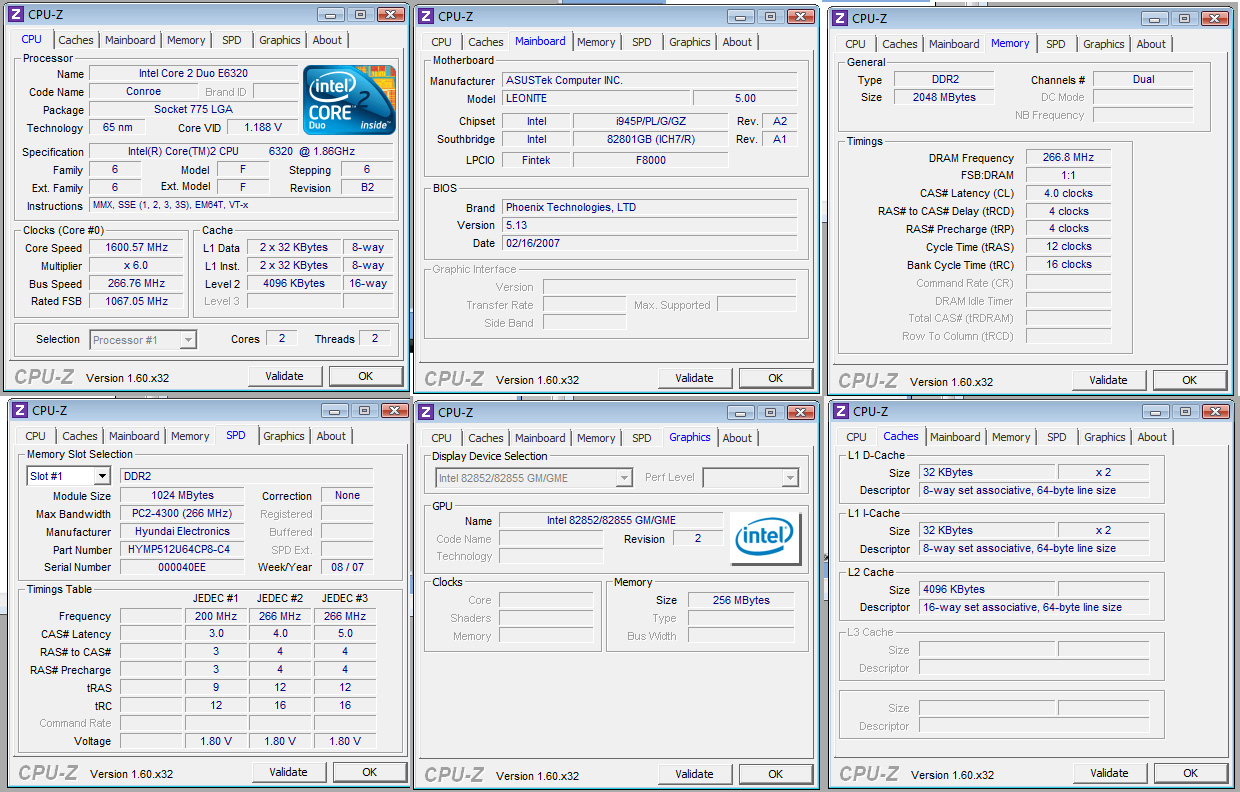Screen dimensions: 1240x792
Task: Click the Serial Number '000040EE'
Action: coord(181,568)
